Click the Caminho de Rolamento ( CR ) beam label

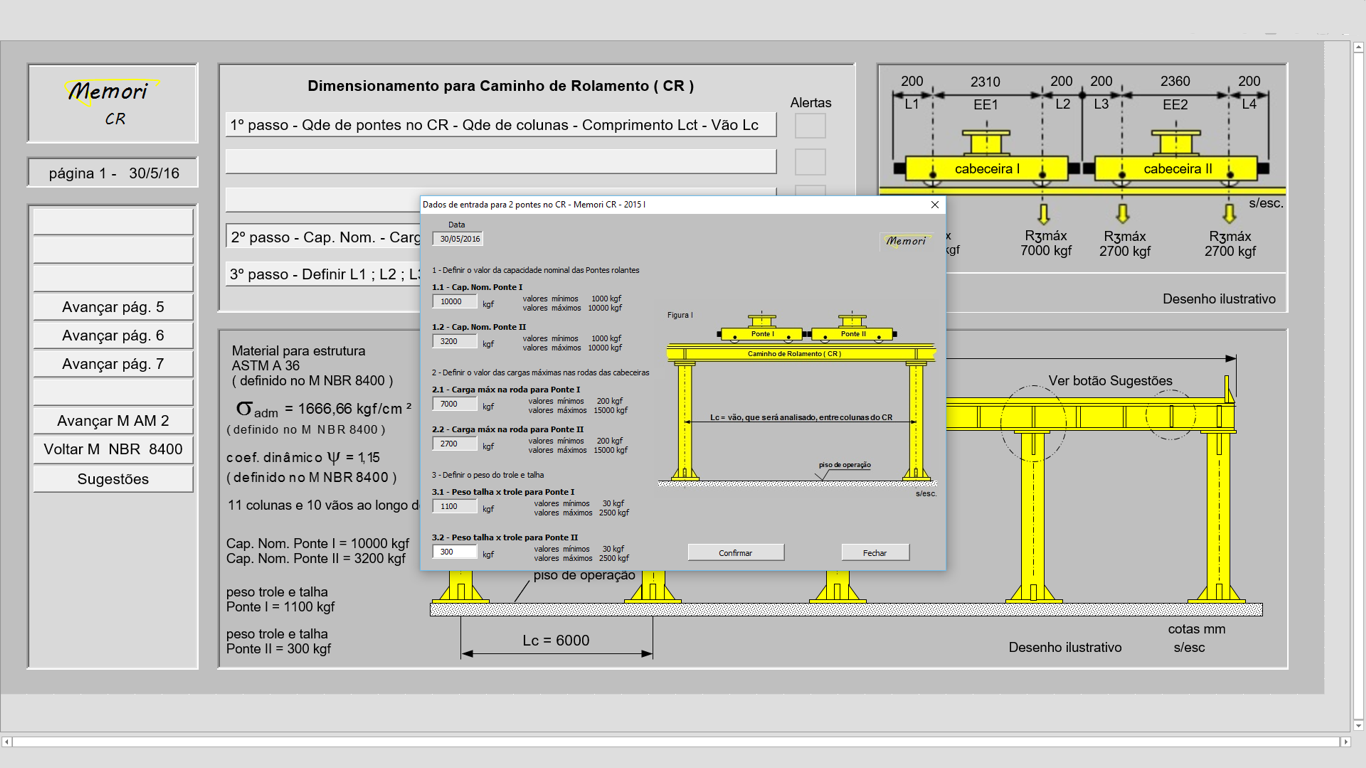(x=794, y=354)
